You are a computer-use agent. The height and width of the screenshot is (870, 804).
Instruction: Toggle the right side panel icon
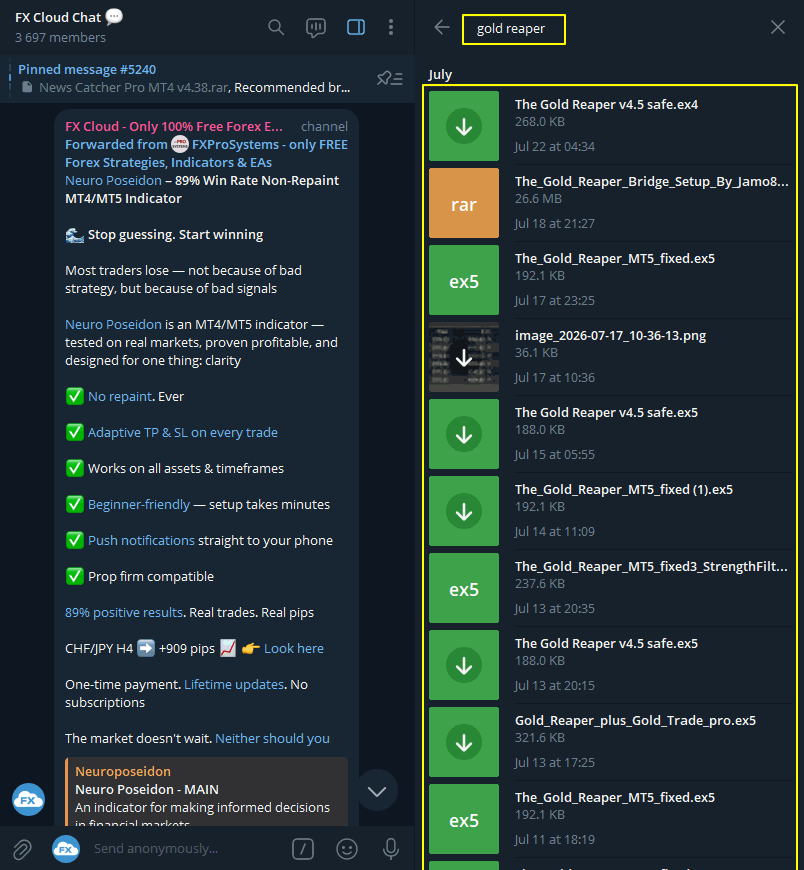tap(356, 27)
